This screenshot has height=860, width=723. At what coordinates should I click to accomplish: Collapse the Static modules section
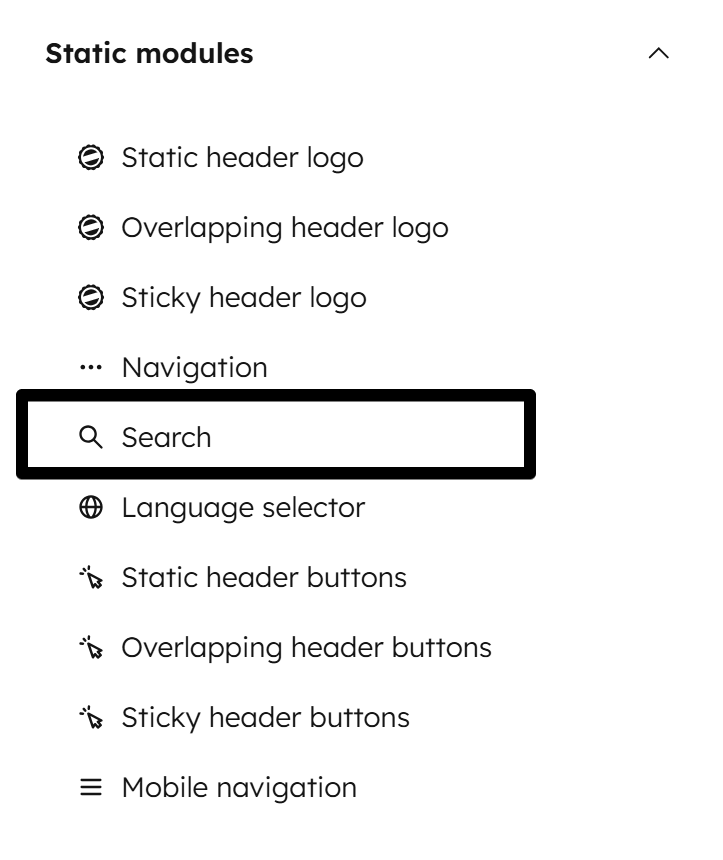click(x=660, y=54)
